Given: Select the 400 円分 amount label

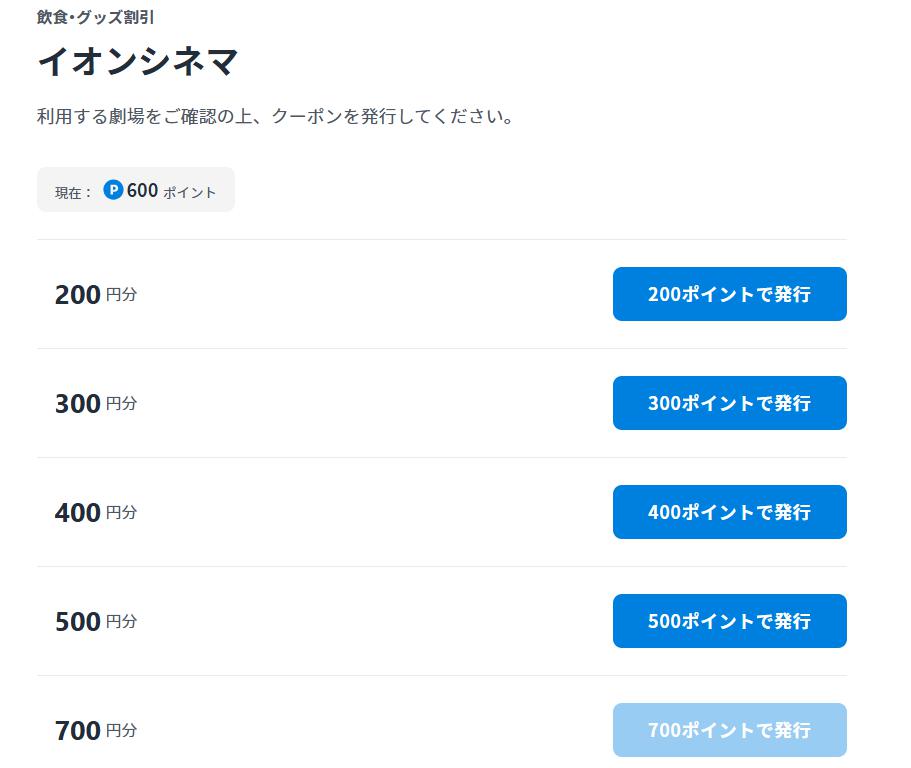Looking at the screenshot, I should tap(96, 512).
